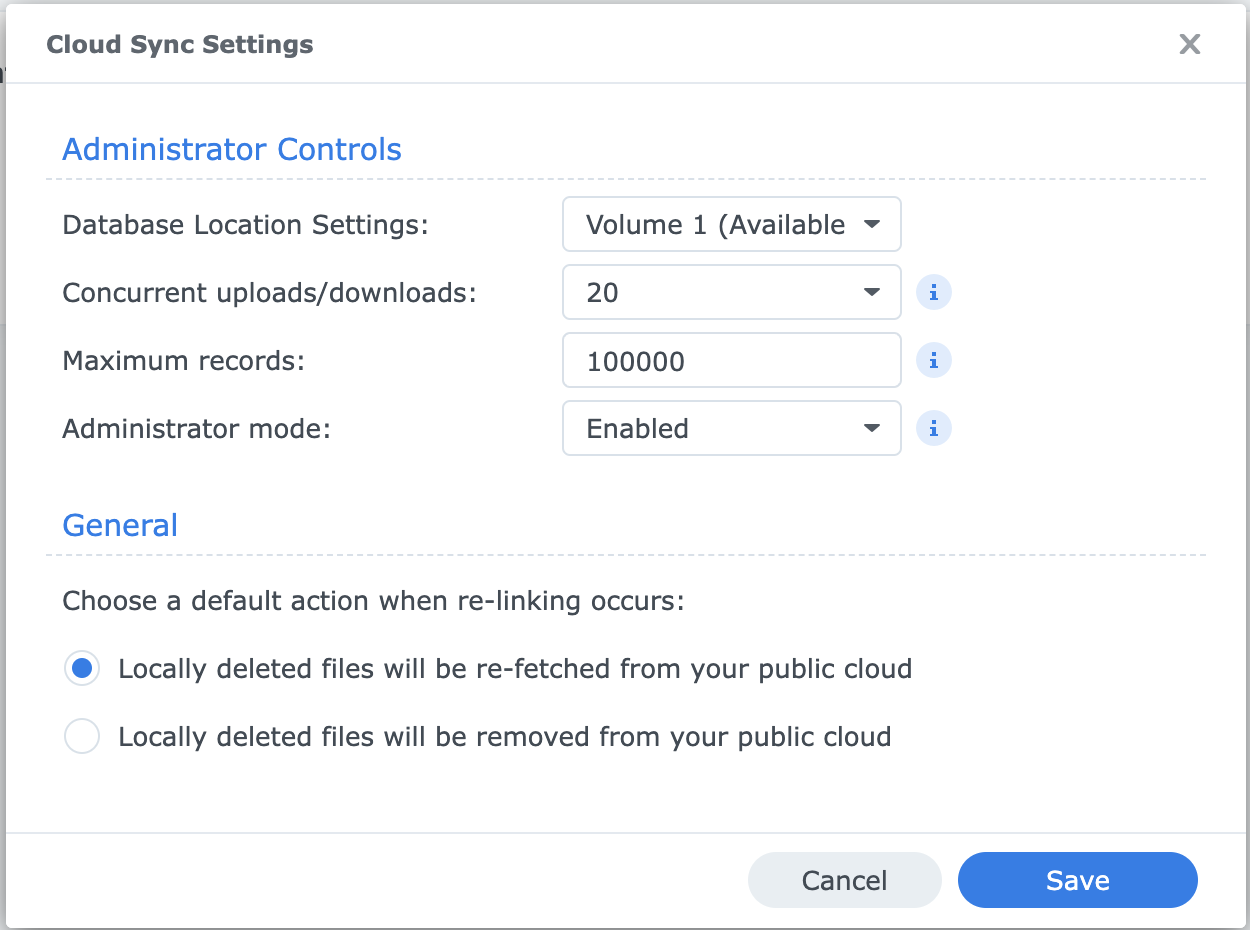1250x930 pixels.
Task: Click the "re-fetched from your public cloud" label text
Action: pos(515,669)
